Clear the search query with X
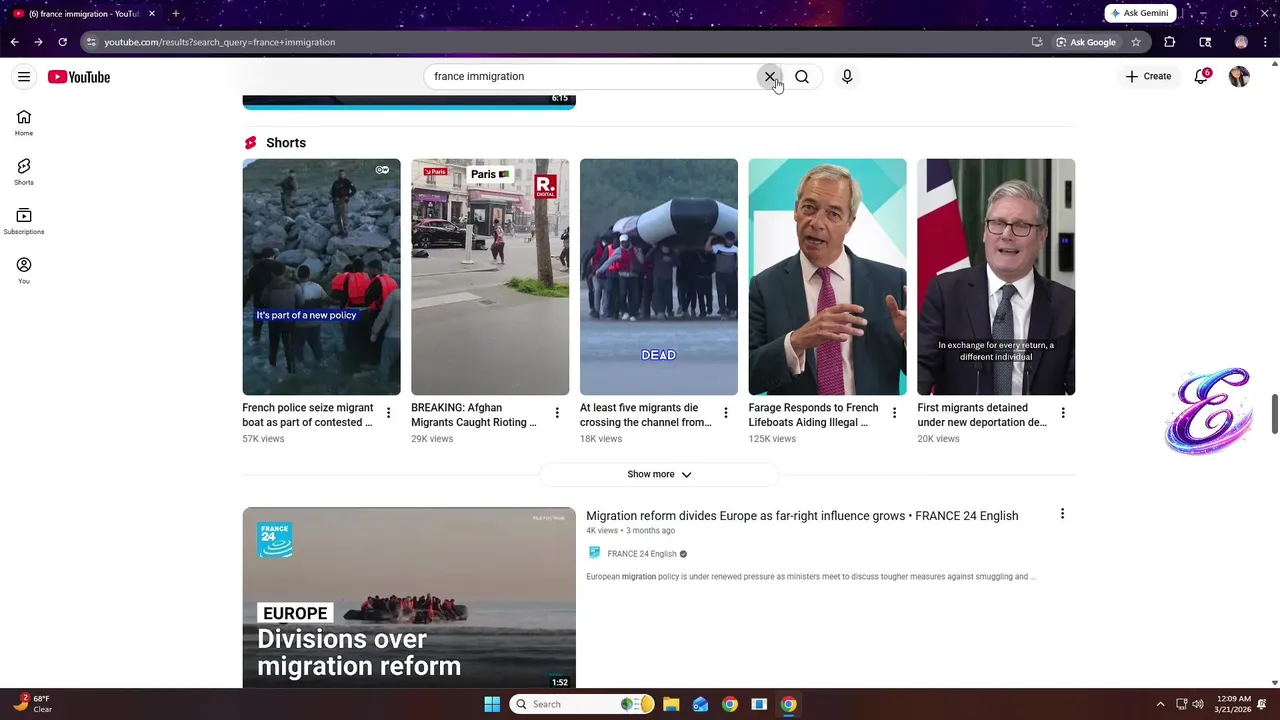Image resolution: width=1280 pixels, height=720 pixels. (770, 77)
